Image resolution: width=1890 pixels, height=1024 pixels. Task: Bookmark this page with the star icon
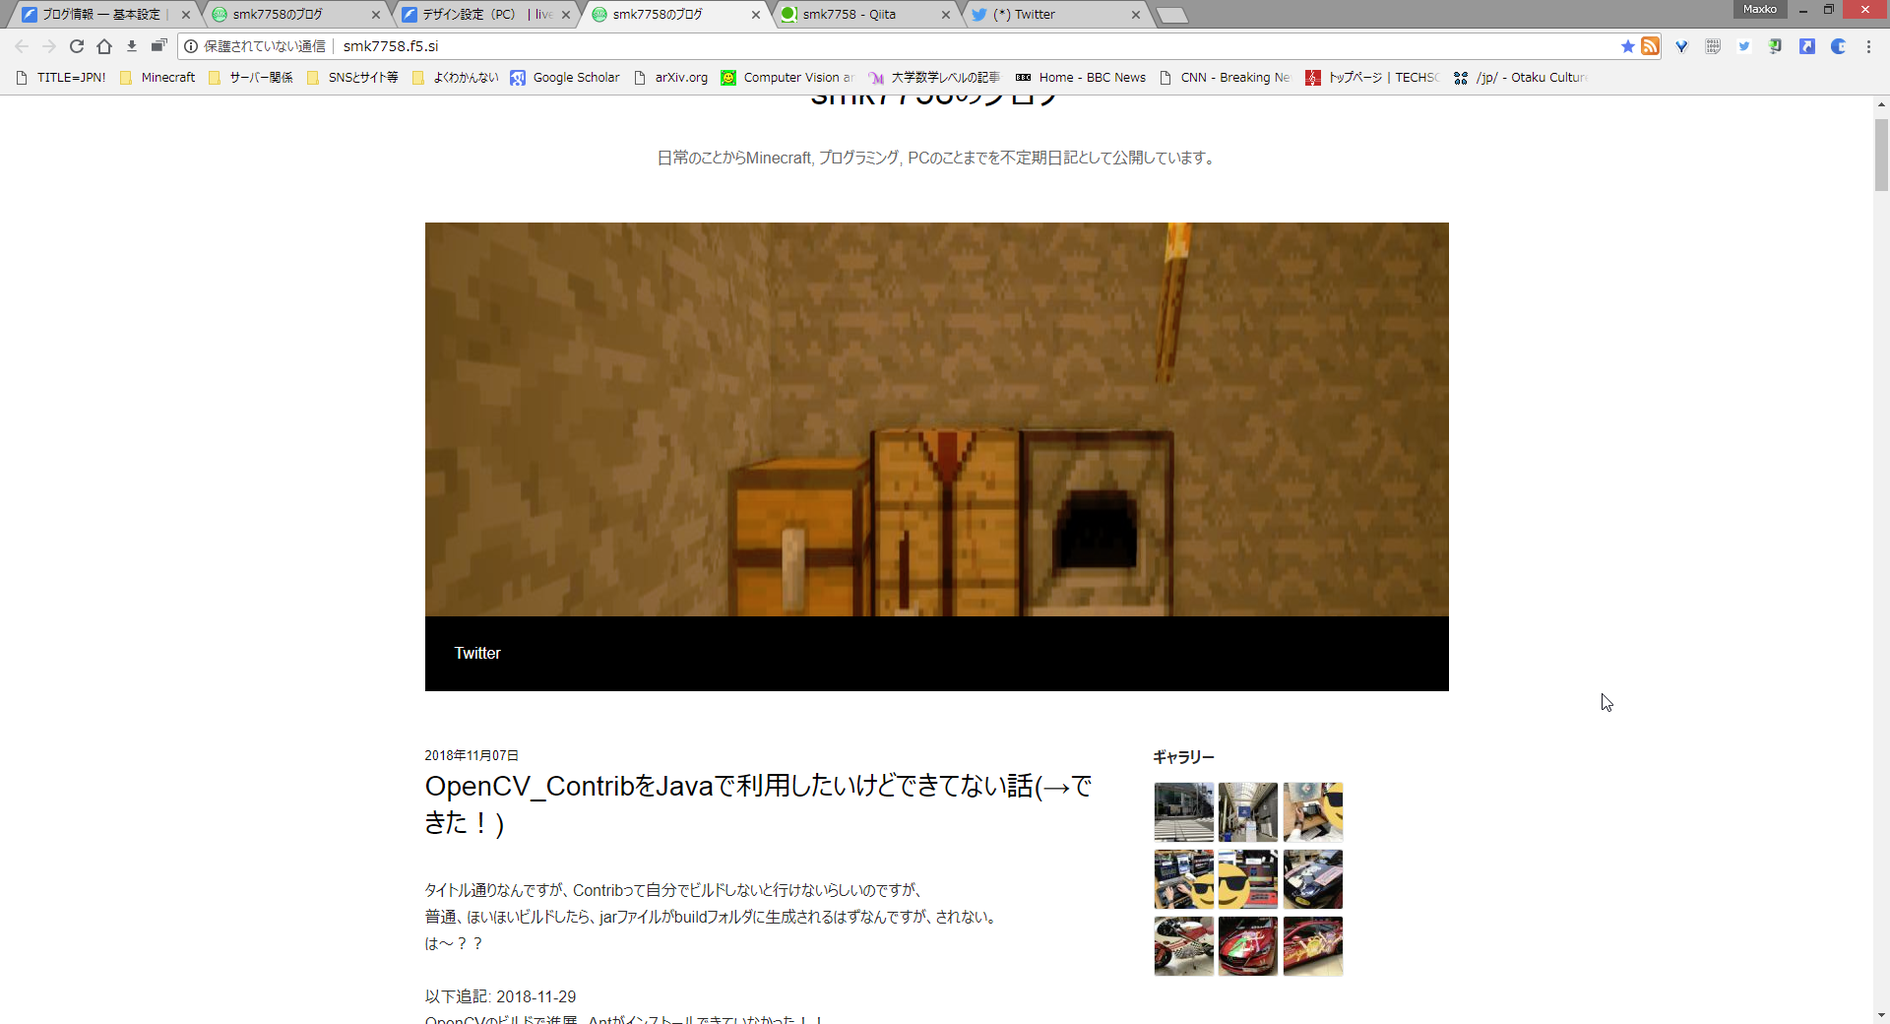(x=1627, y=46)
